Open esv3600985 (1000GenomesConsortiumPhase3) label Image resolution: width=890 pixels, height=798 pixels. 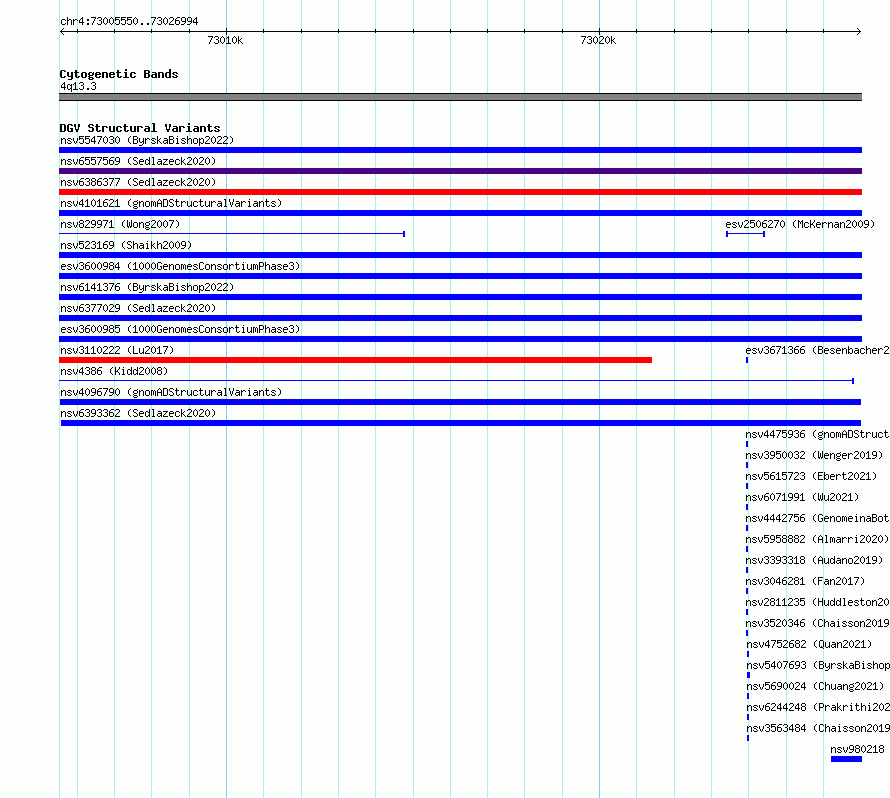tap(180, 329)
